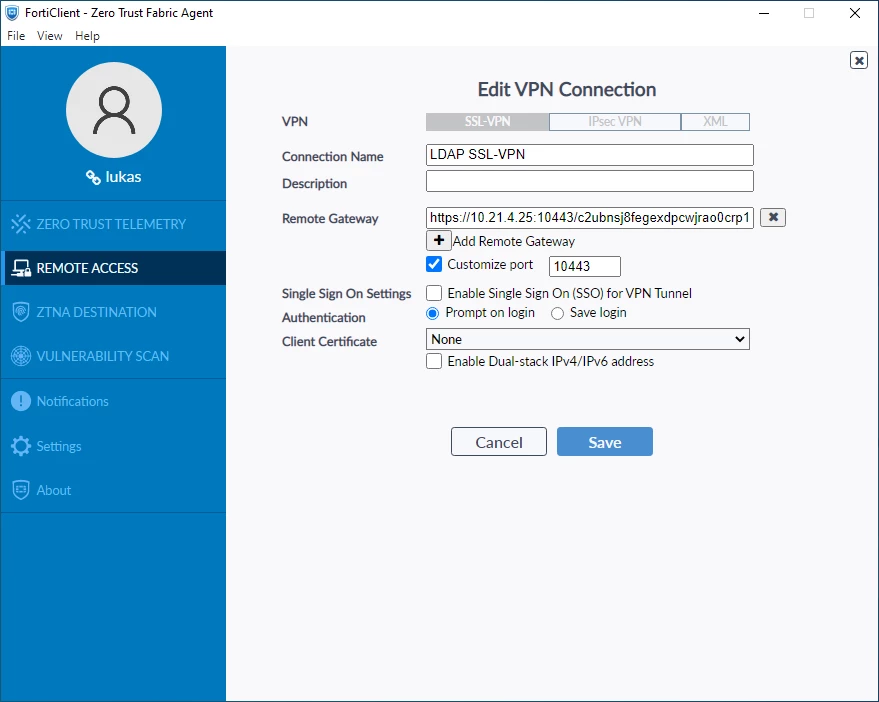
Task: Click the ZTNA Destination shield icon
Action: click(x=21, y=312)
